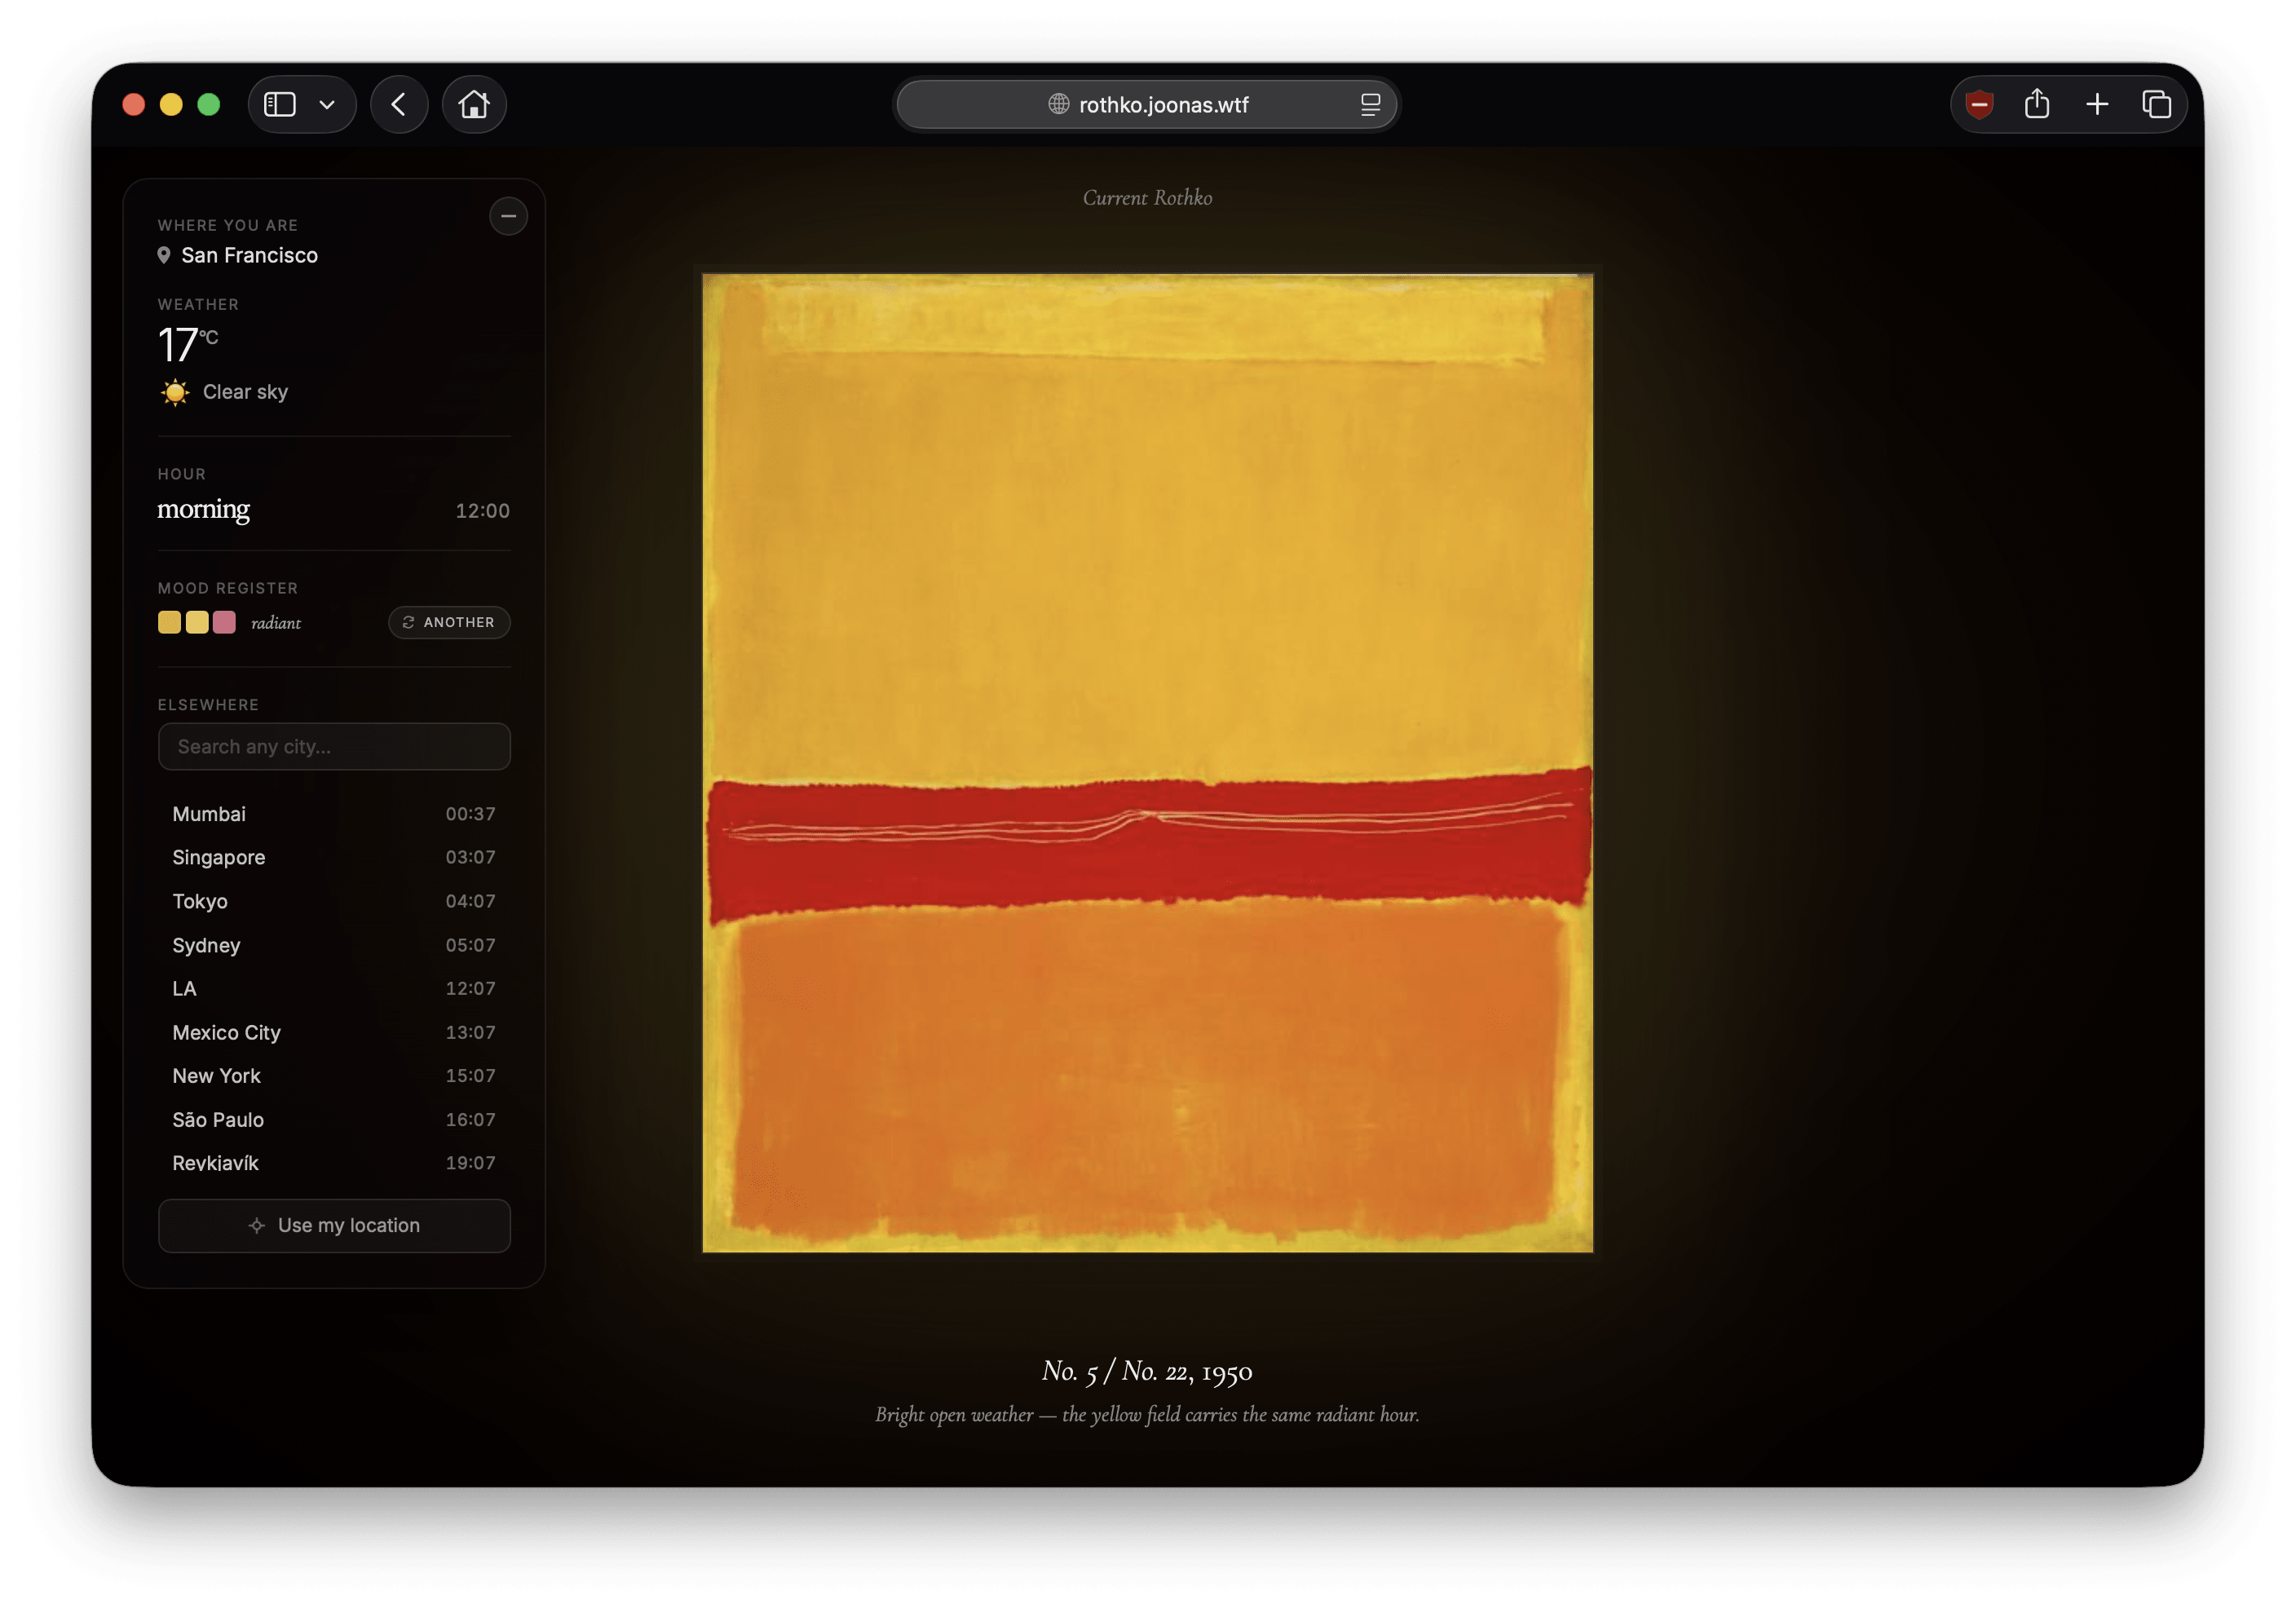
Task: Click the 17°C temperature reading
Action: 188,344
